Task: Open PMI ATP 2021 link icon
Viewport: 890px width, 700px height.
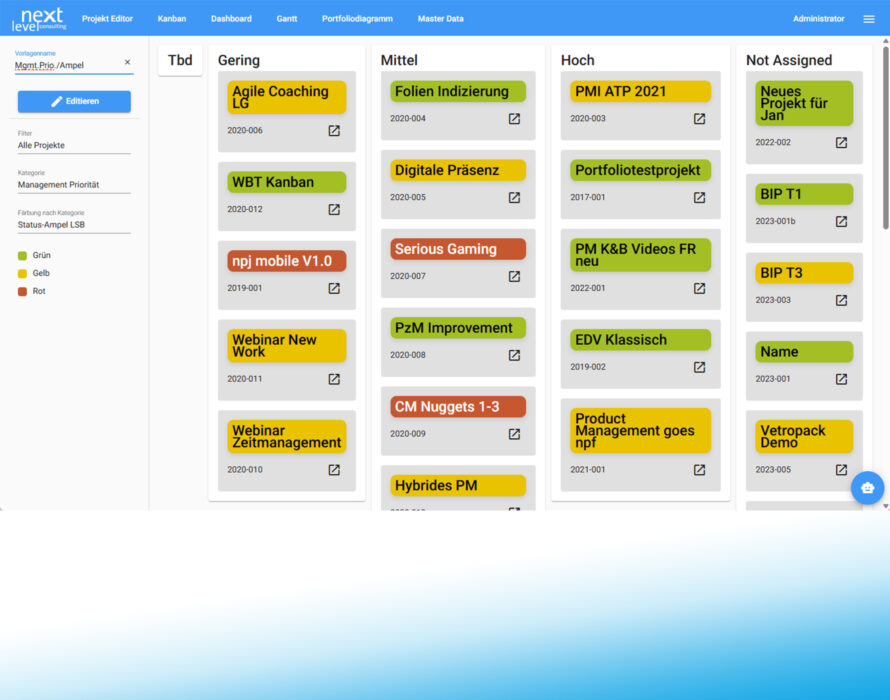Action: pos(699,119)
